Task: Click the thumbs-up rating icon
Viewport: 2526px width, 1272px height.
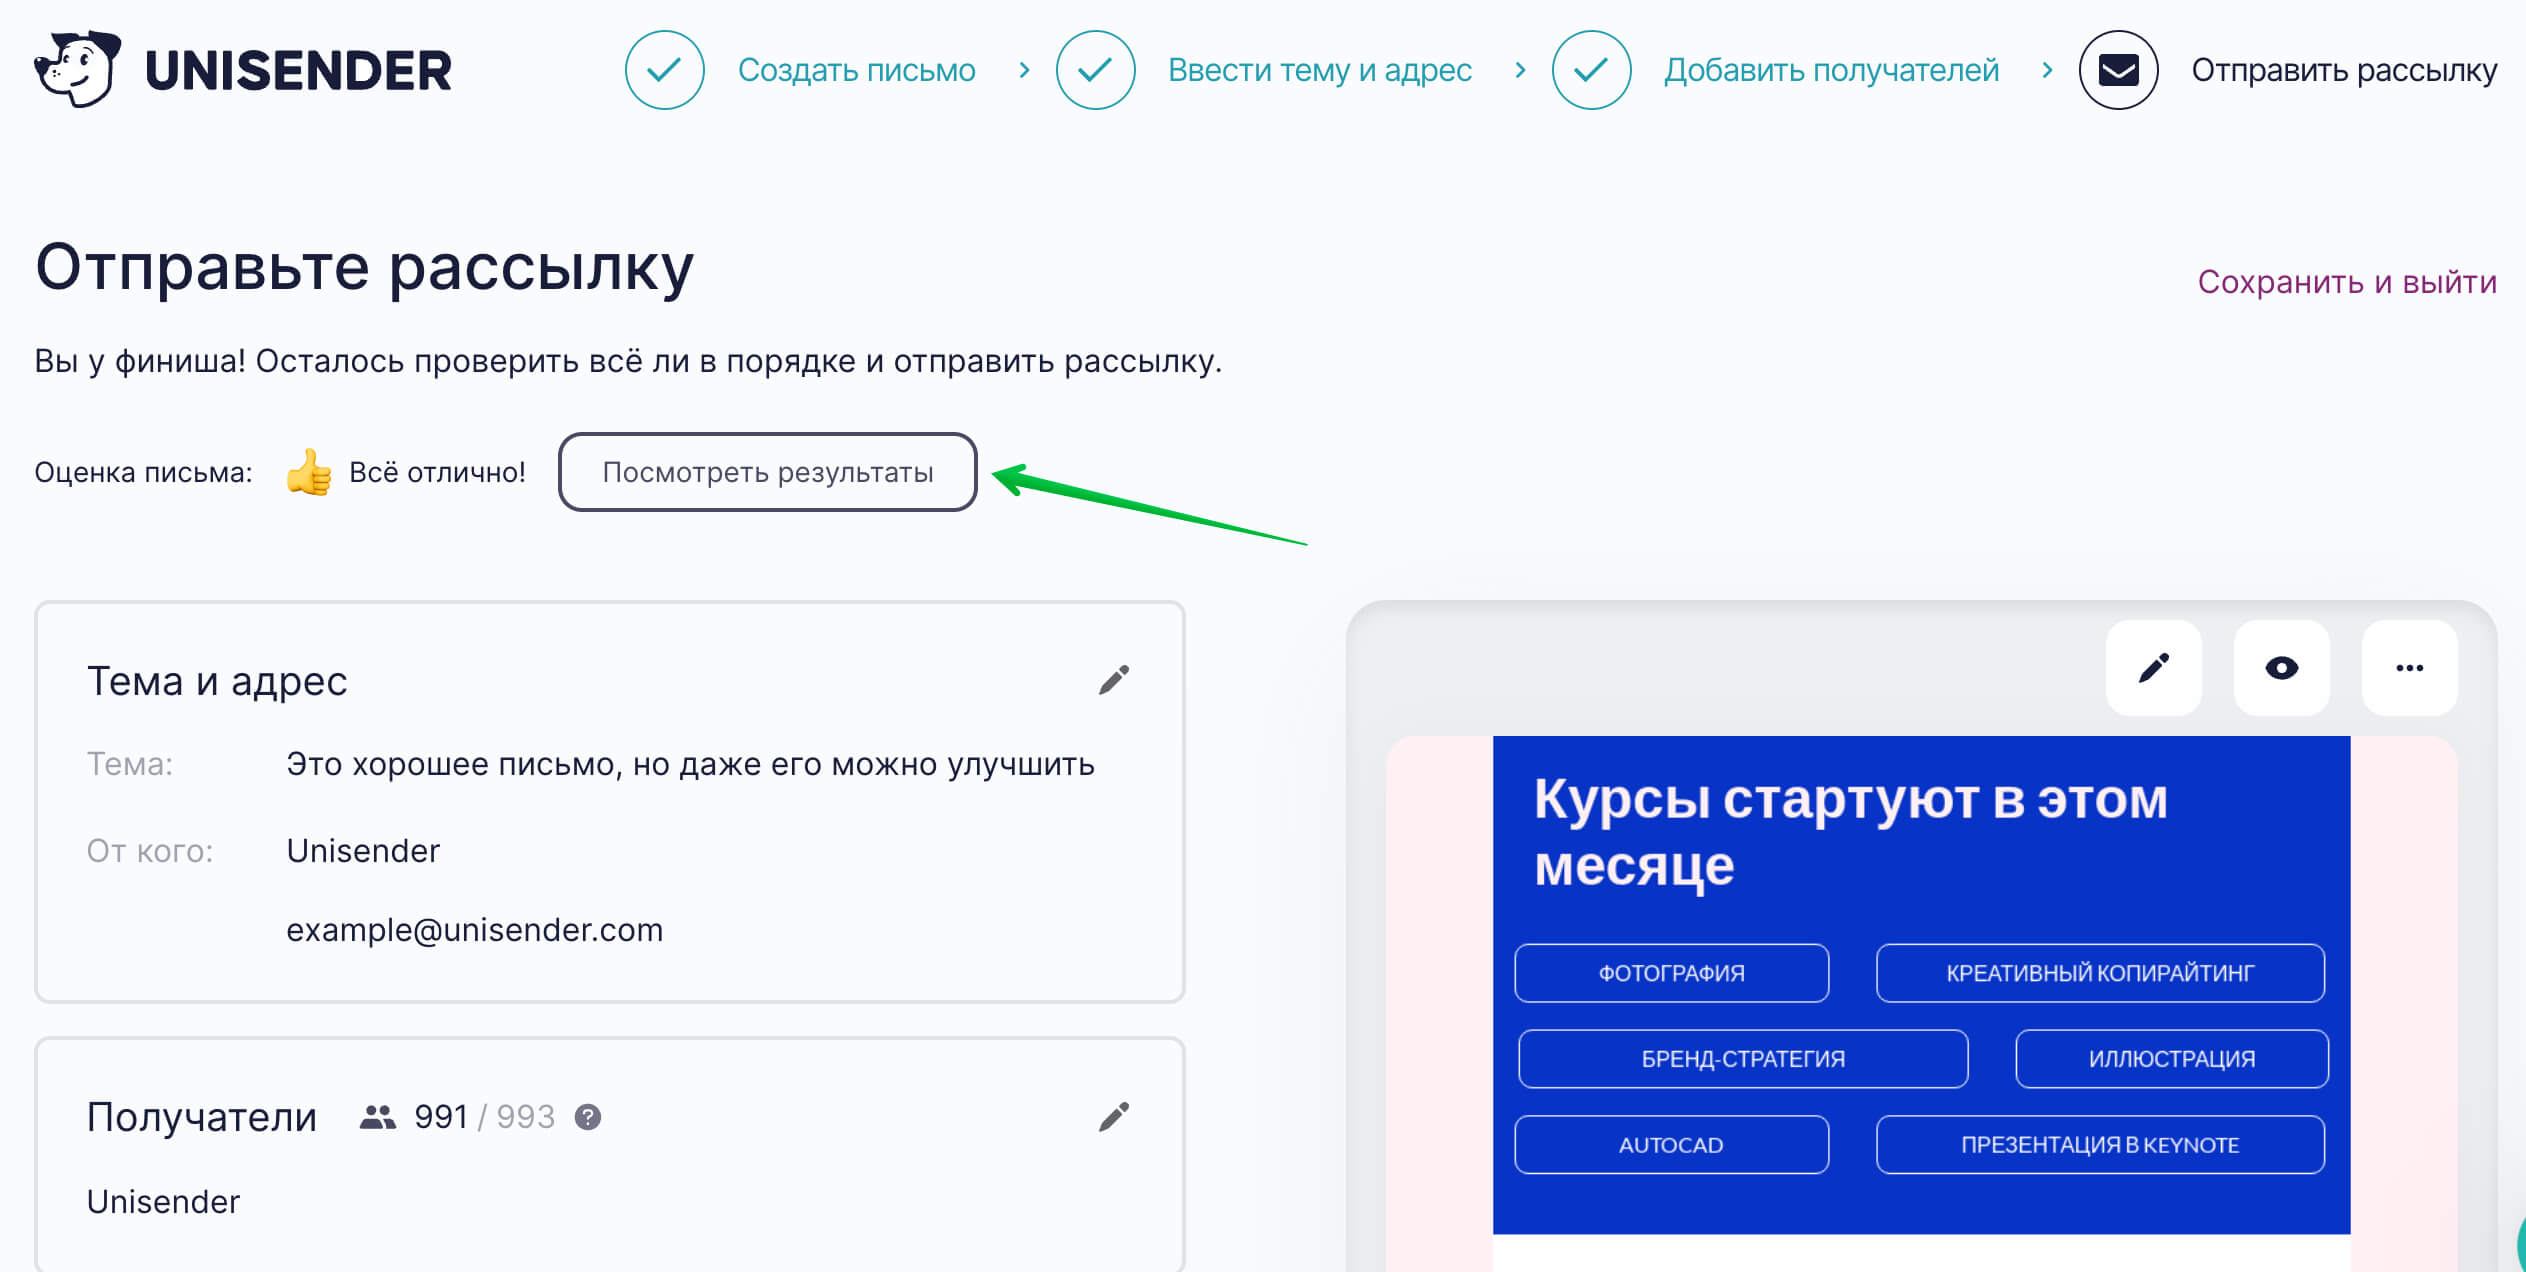Action: (x=308, y=472)
